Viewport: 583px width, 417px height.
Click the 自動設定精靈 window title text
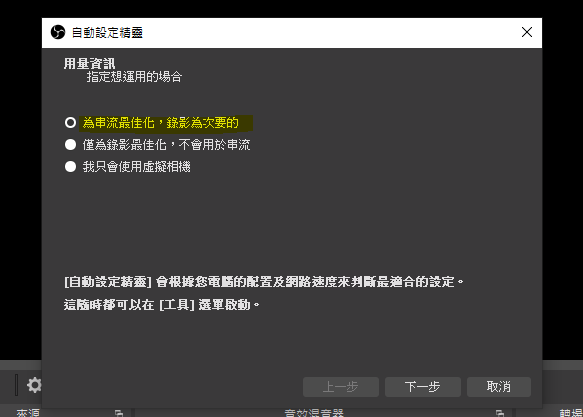[107, 33]
